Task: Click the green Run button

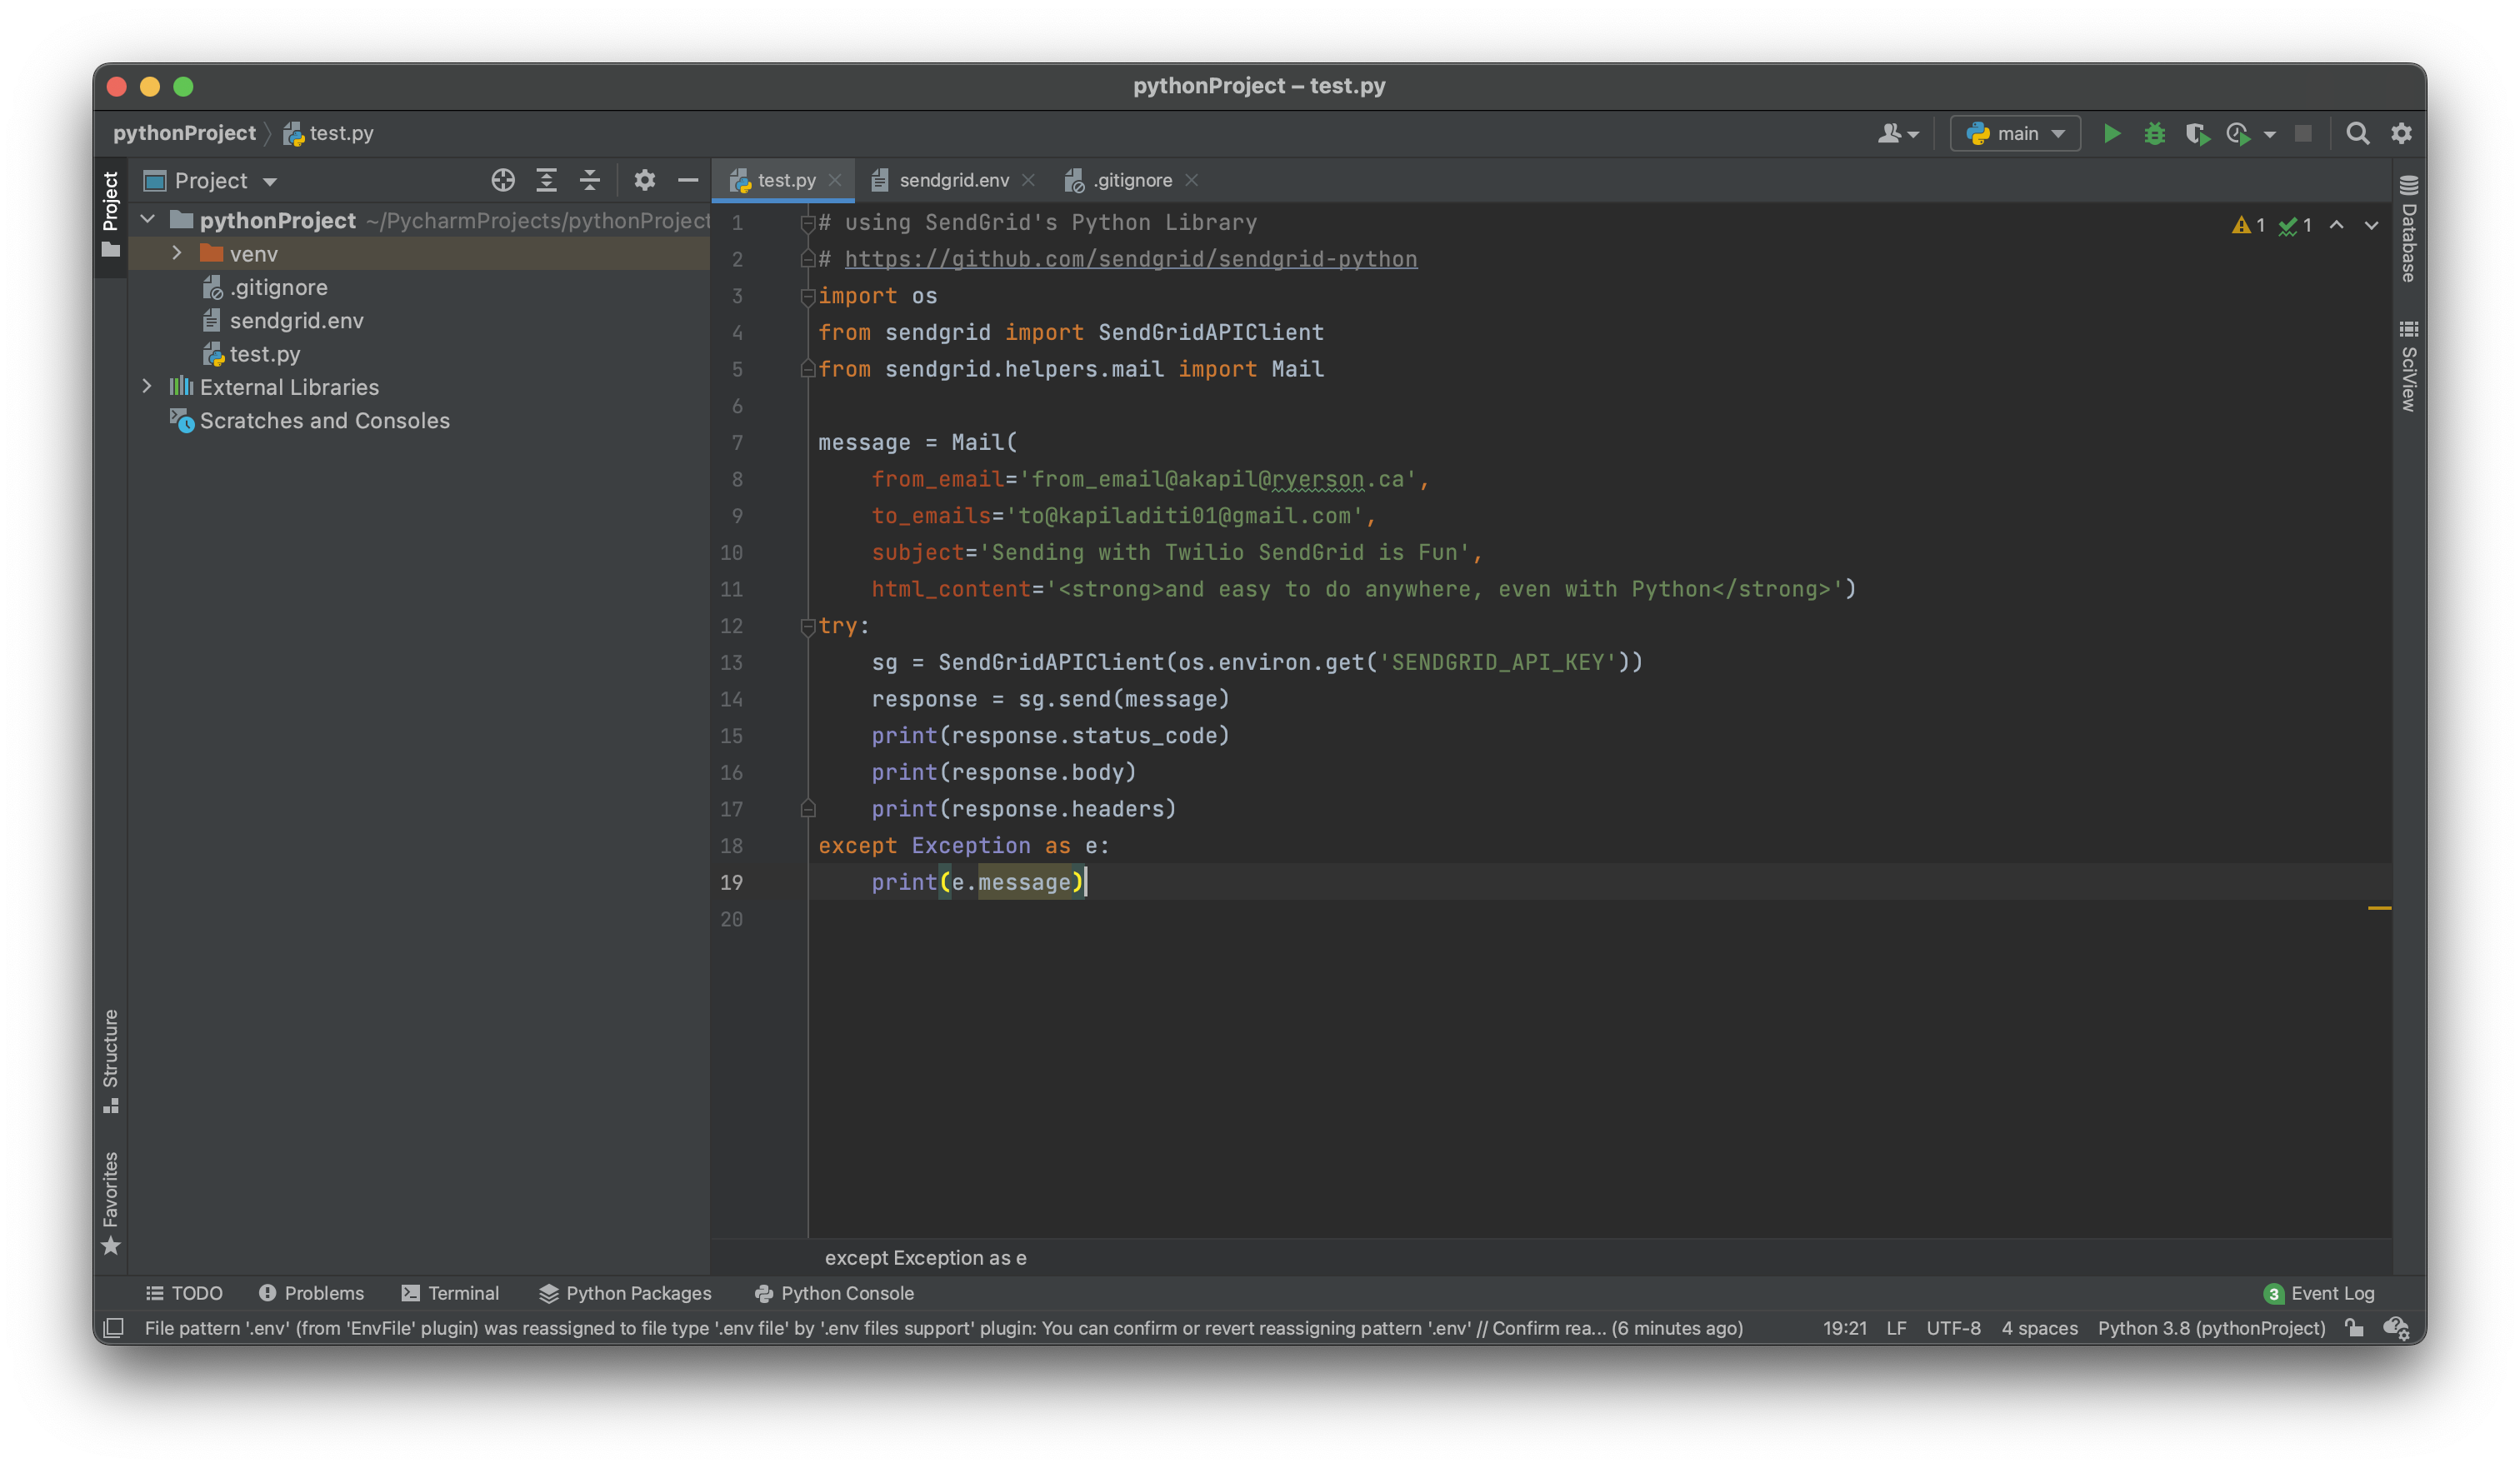Action: pos(2111,133)
